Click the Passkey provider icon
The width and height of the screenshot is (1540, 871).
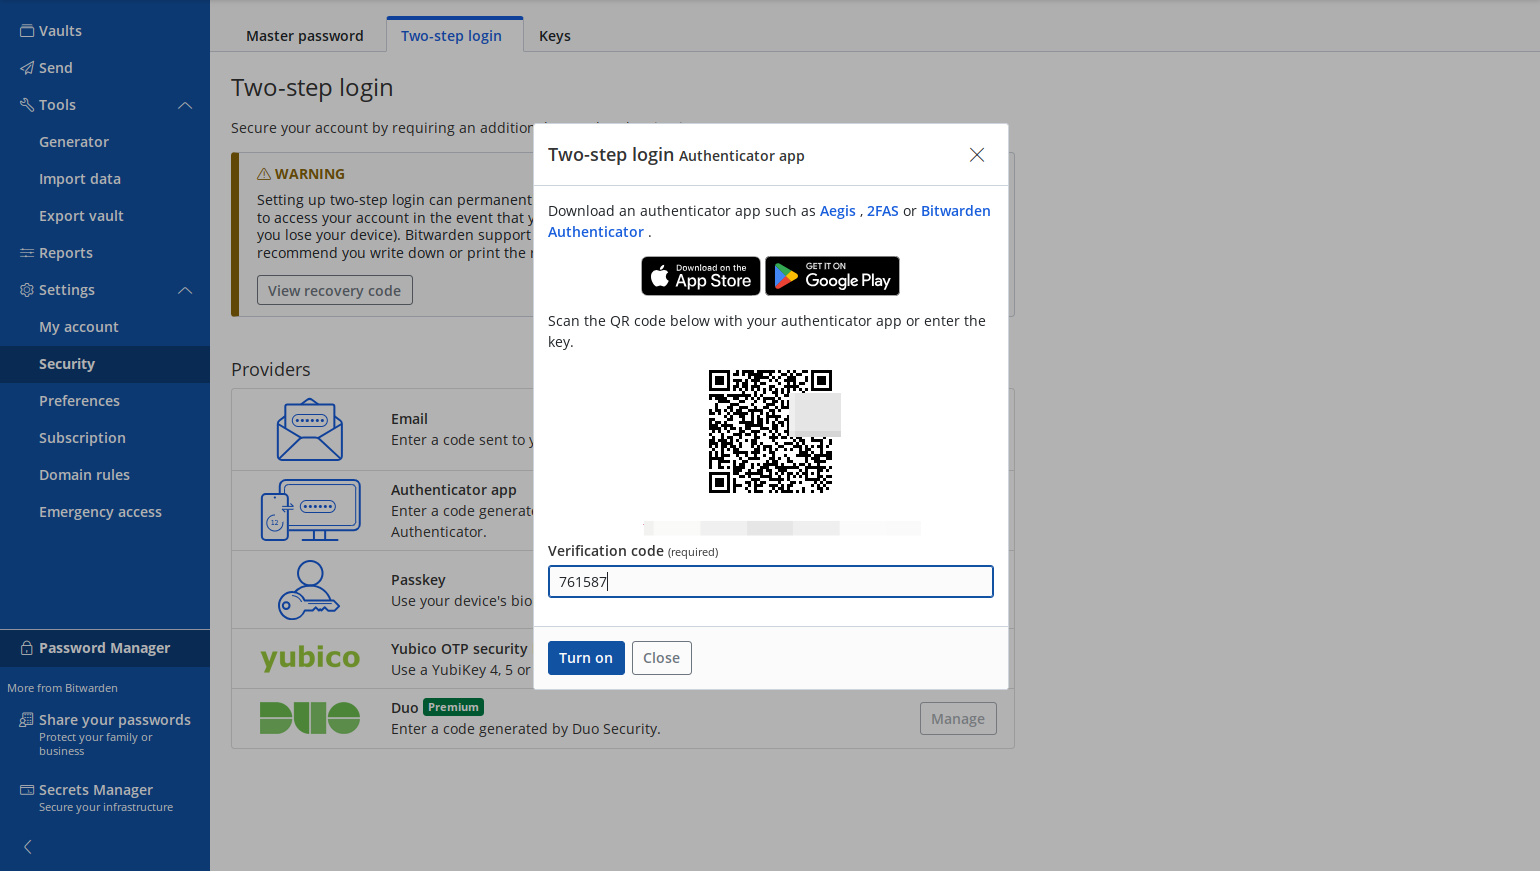click(x=309, y=590)
